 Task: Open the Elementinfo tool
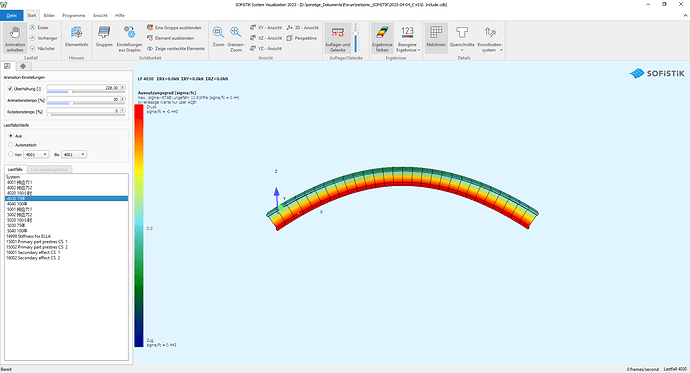pyautogui.click(x=77, y=37)
